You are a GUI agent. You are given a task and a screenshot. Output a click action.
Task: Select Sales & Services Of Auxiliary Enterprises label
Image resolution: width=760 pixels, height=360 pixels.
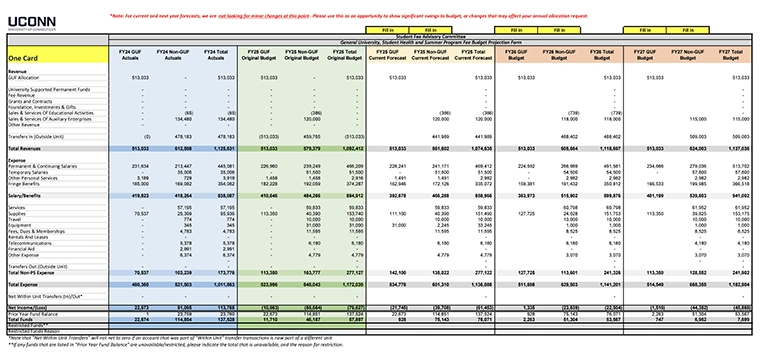click(x=50, y=119)
